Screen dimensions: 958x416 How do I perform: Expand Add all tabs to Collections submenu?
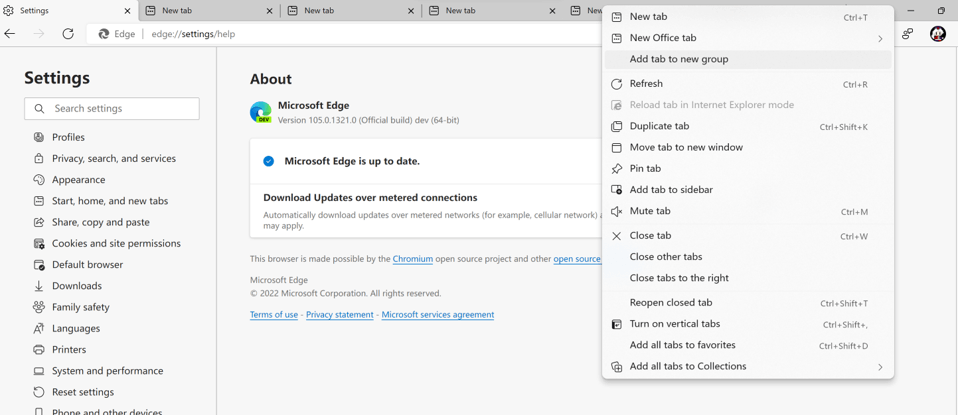coord(879,367)
